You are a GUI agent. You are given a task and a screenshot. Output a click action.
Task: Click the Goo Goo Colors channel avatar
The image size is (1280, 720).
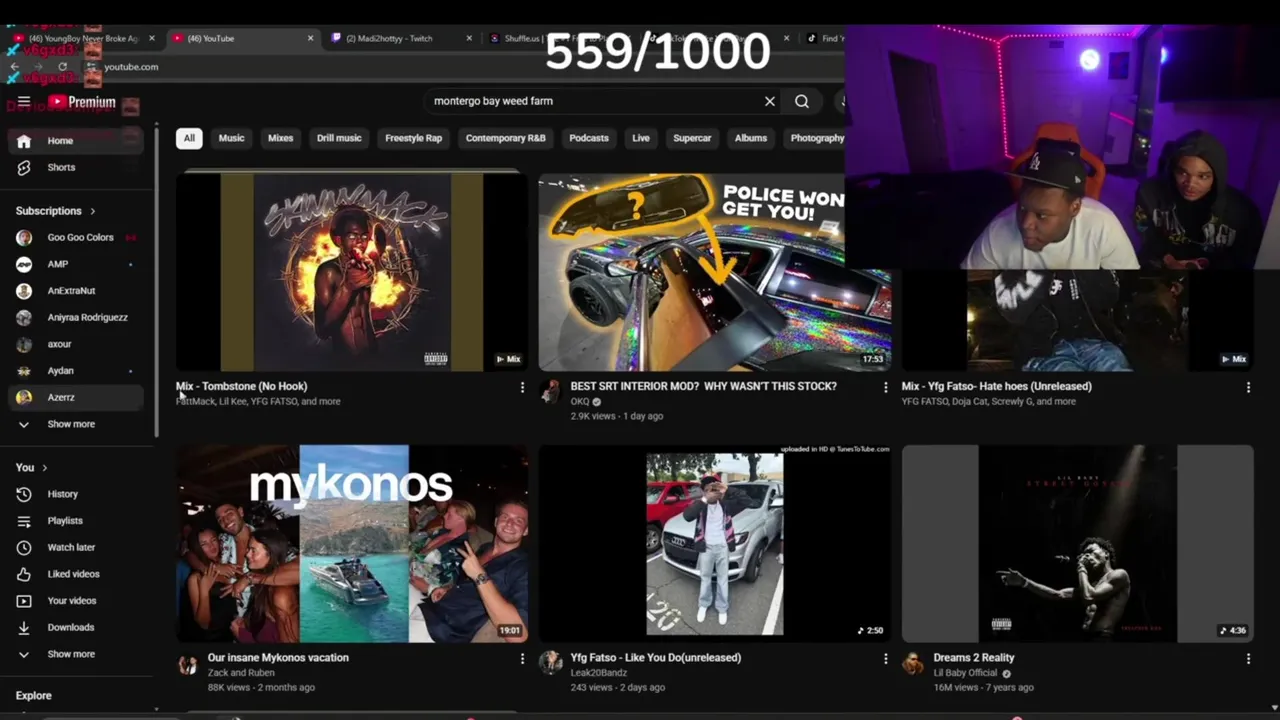pos(24,238)
